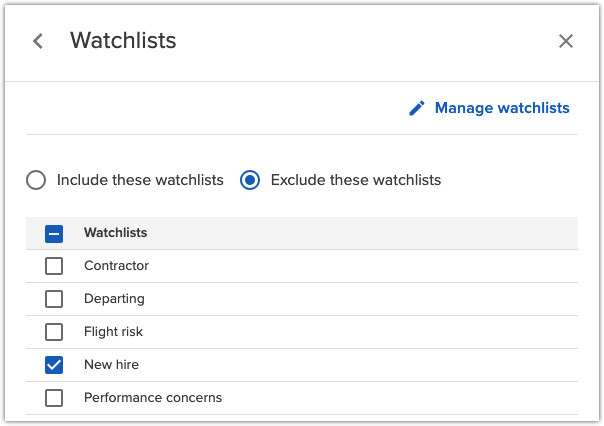Go back using the left chevron arrow
Screen dimensions: 604x426
tap(38, 41)
